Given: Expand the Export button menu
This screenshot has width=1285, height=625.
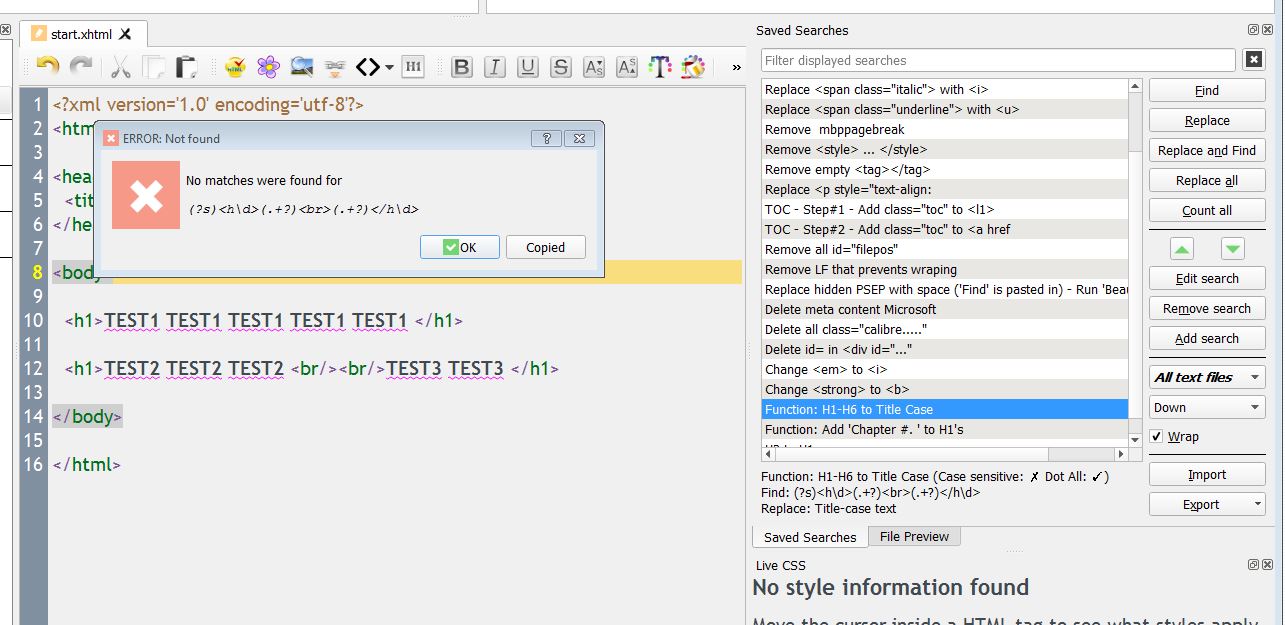Looking at the screenshot, I should [x=1256, y=505].
